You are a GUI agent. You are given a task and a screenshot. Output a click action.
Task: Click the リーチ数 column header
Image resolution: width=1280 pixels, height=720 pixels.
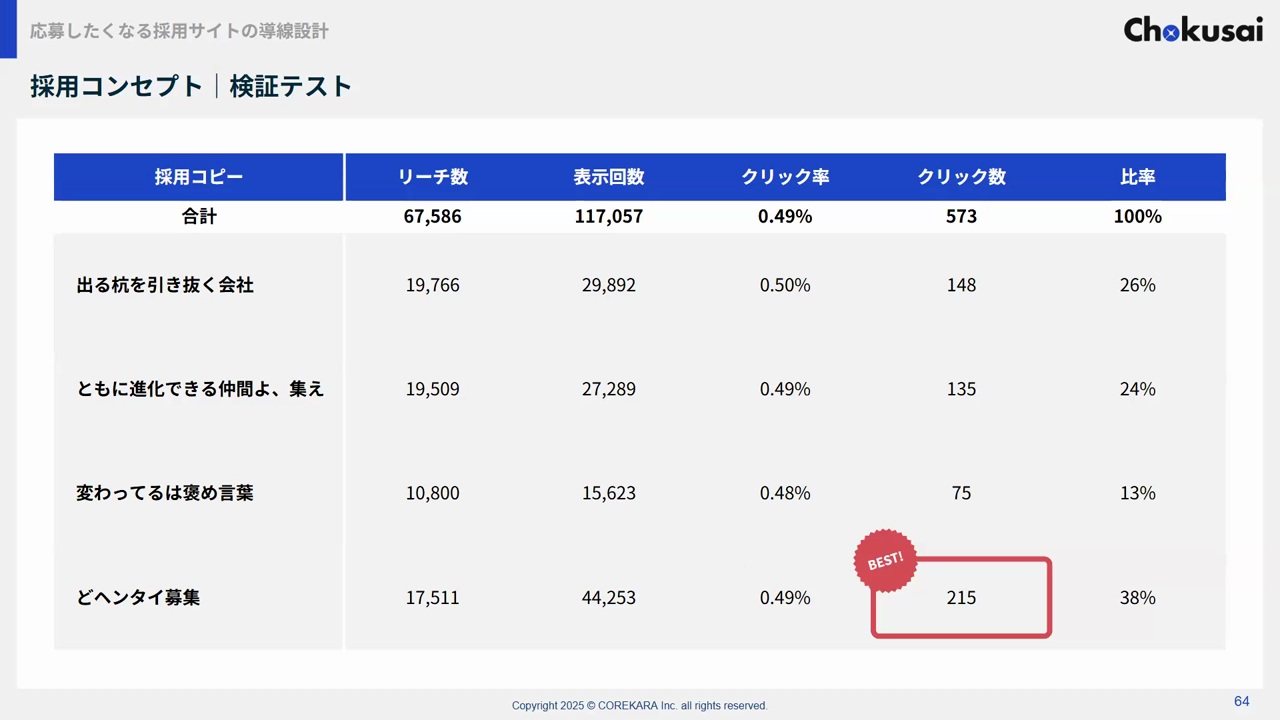[x=433, y=177]
